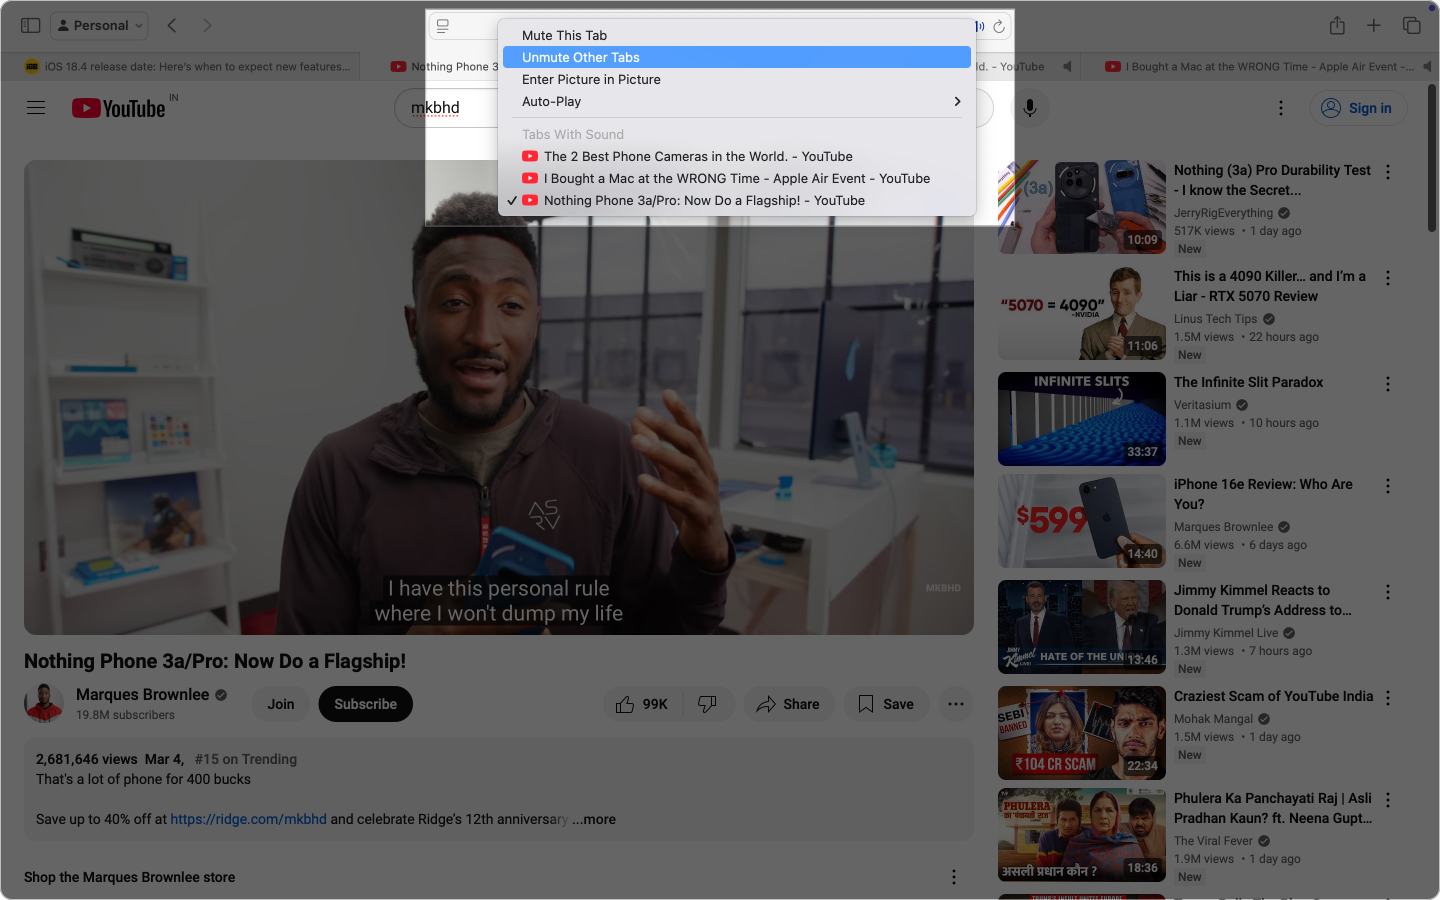The height and width of the screenshot is (900, 1440).
Task: Go forward with the forward arrow
Action: 207,25
